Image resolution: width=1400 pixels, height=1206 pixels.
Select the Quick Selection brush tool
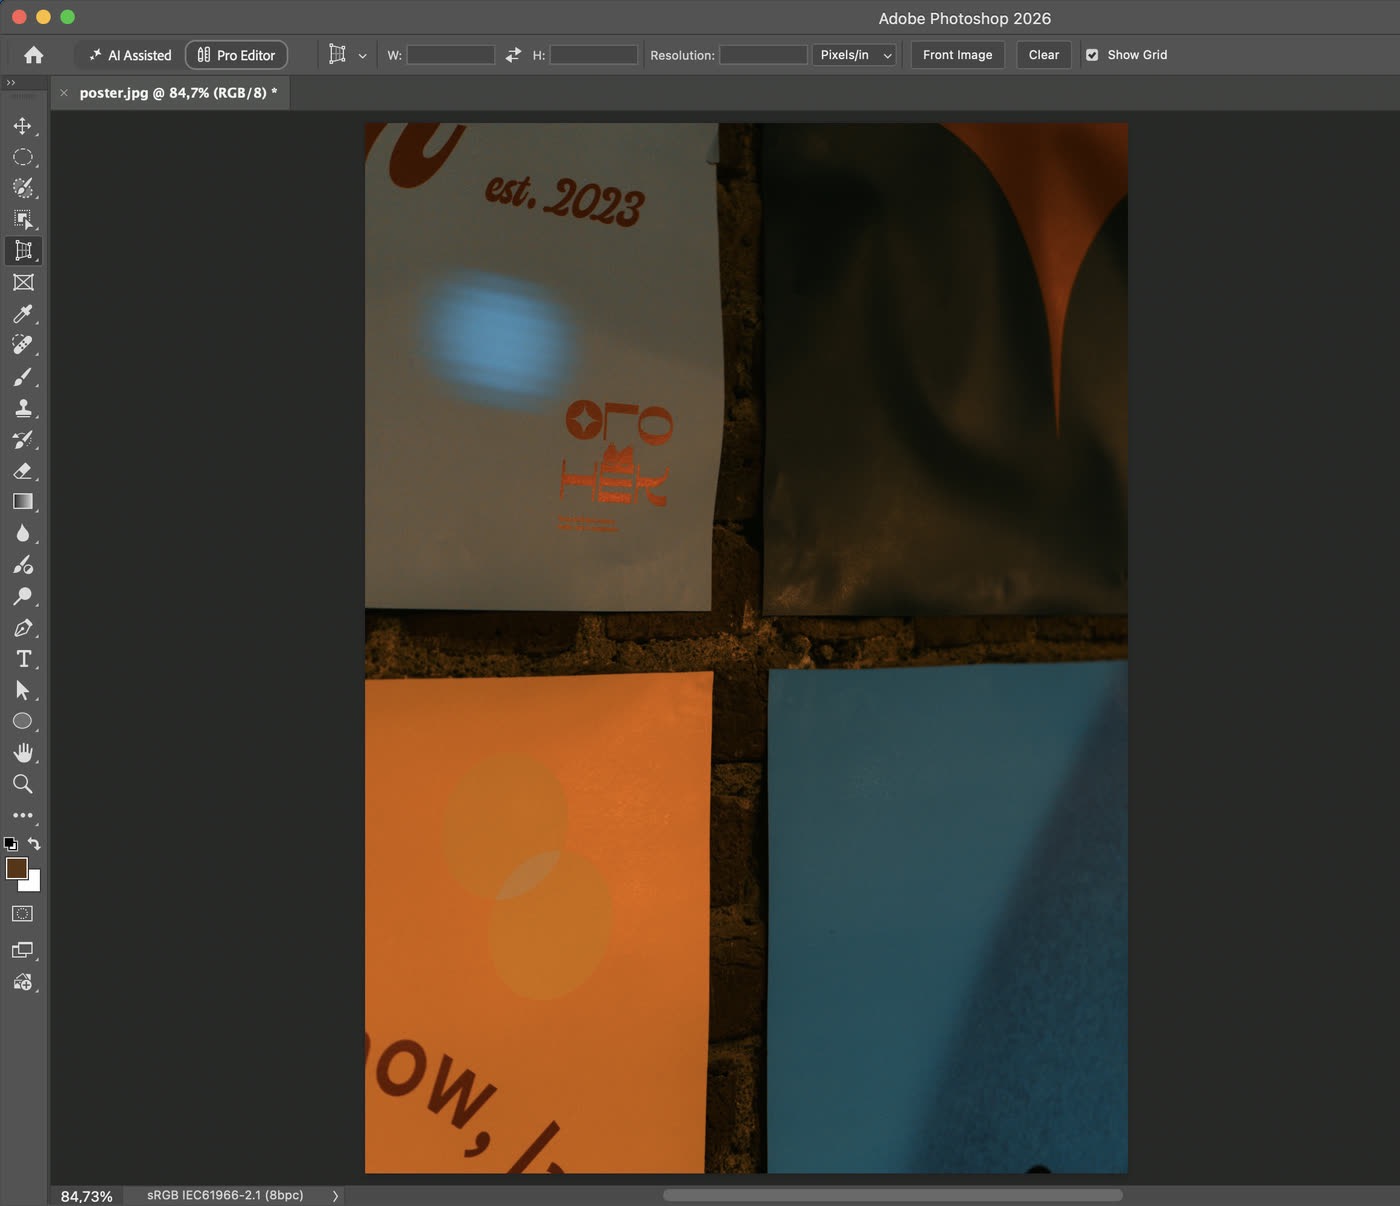click(22, 188)
